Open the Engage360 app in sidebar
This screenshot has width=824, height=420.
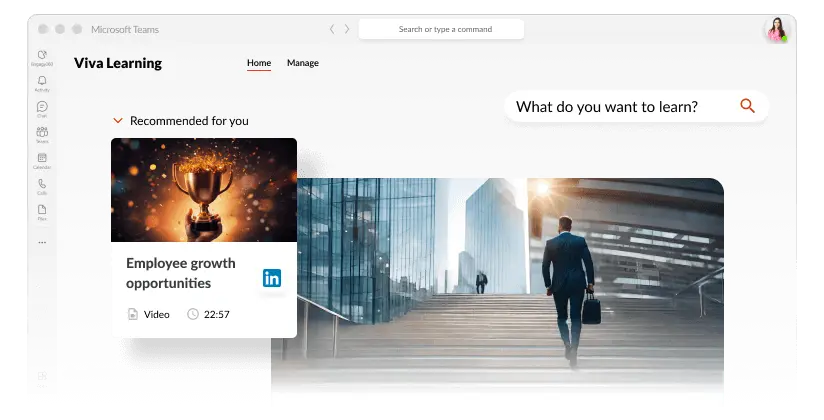click(x=42, y=56)
